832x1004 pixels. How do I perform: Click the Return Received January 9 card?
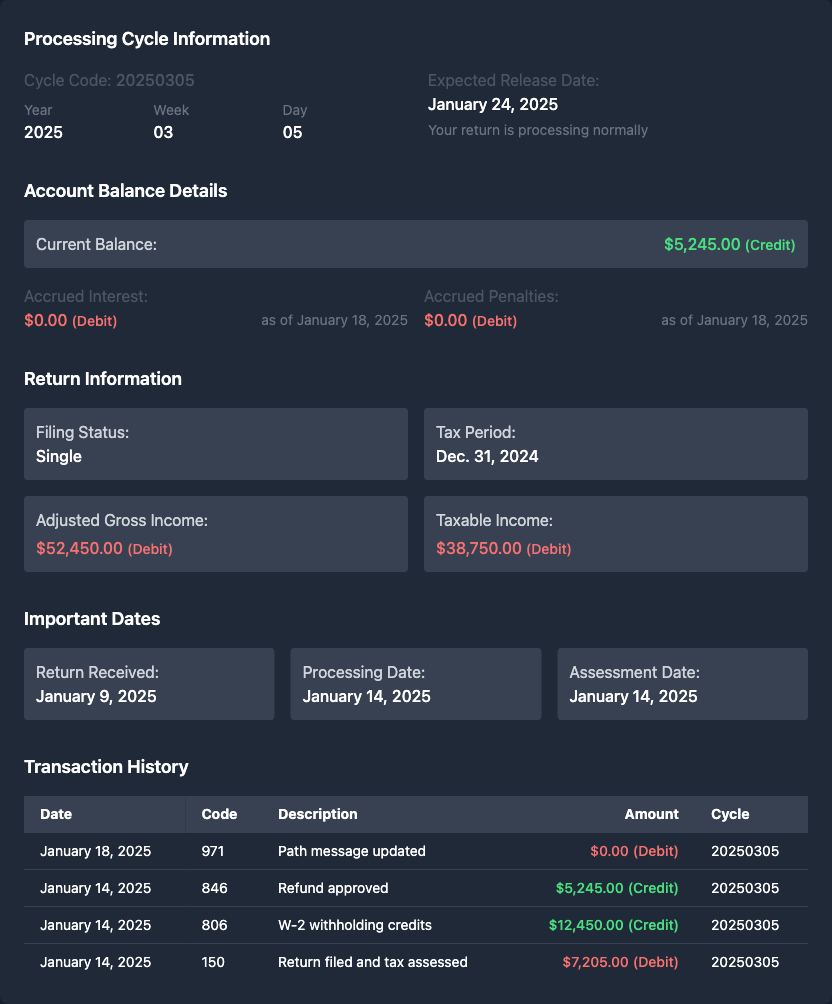tap(149, 684)
